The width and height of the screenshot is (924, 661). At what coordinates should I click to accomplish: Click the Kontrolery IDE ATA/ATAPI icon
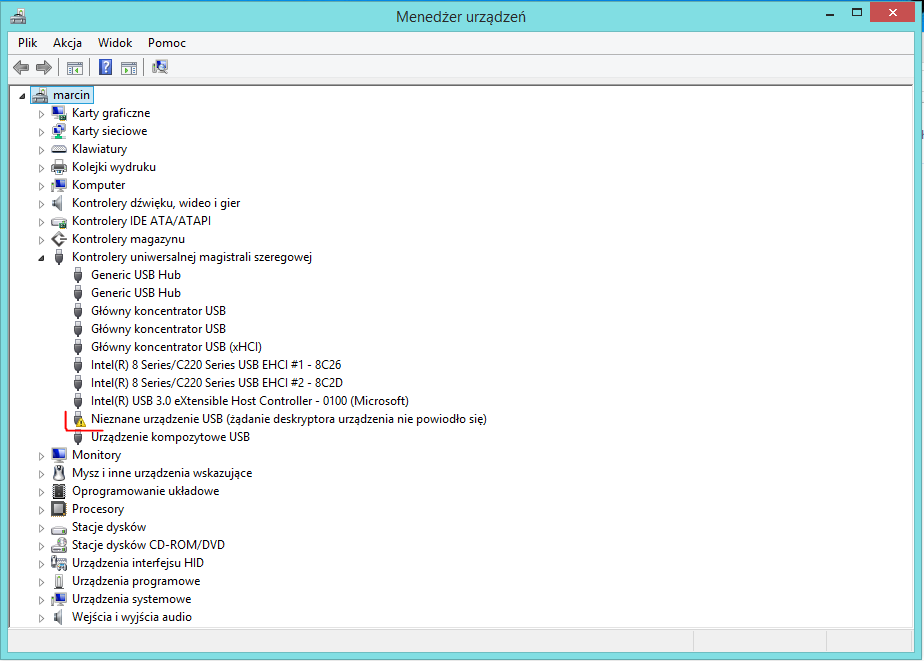[59, 222]
